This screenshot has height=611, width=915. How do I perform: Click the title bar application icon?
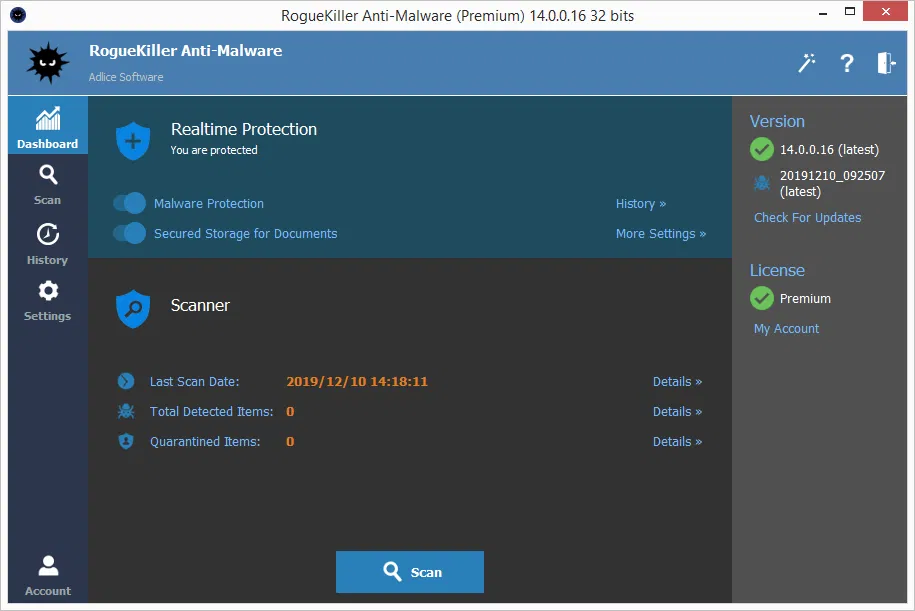(18, 15)
